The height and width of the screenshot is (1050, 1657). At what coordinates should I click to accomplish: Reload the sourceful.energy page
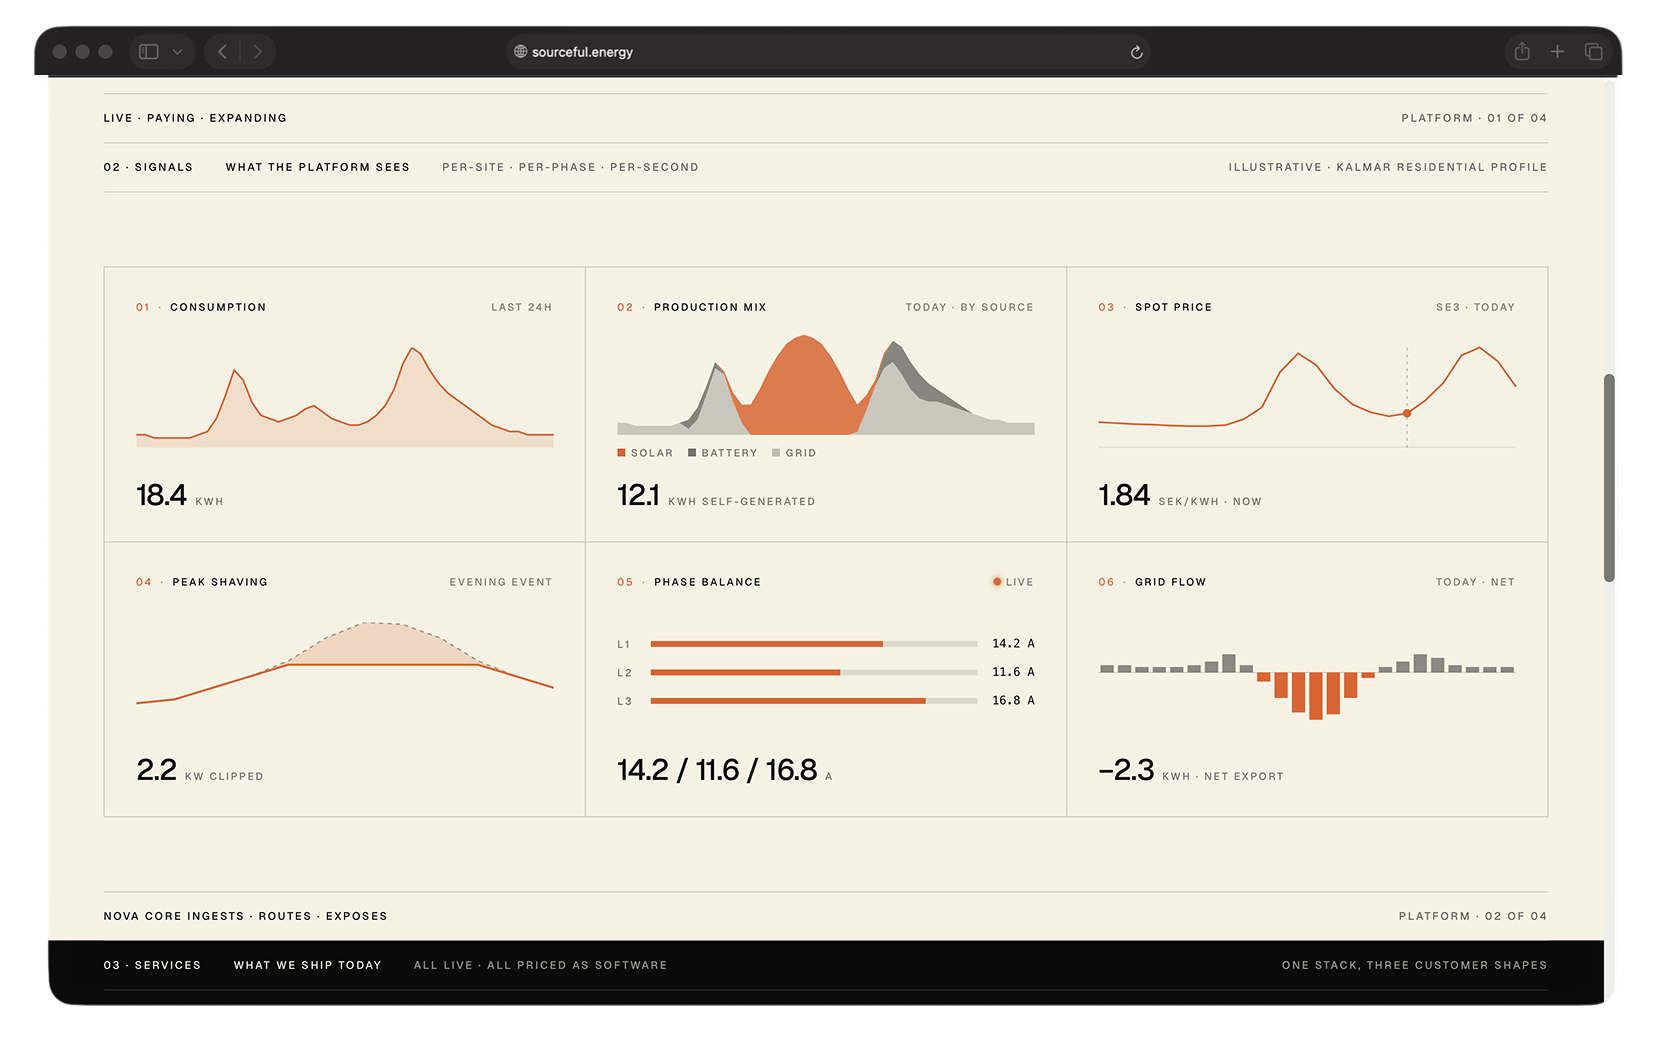tap(1135, 51)
